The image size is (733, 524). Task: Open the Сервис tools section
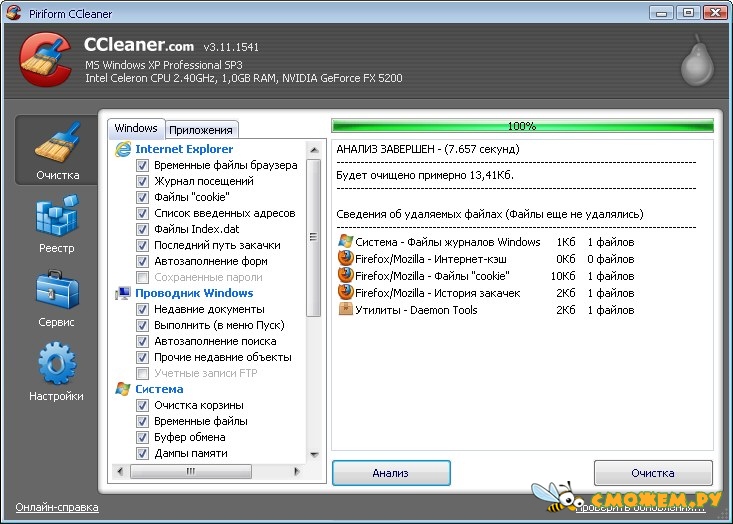57,298
